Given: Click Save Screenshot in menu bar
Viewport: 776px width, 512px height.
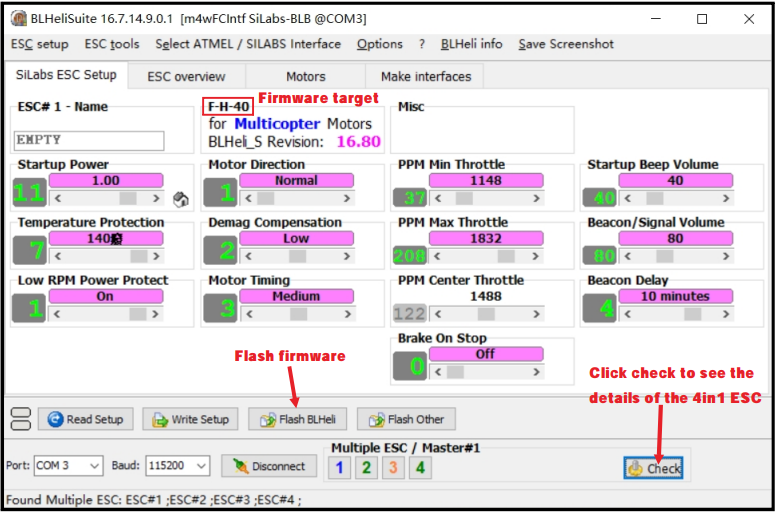Looking at the screenshot, I should click(x=565, y=44).
